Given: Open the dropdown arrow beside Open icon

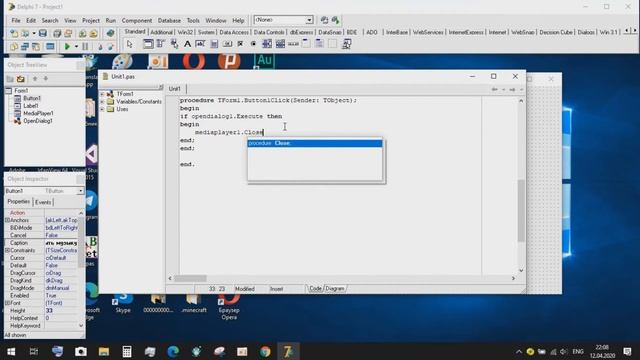Looking at the screenshot, I should click(33, 33).
